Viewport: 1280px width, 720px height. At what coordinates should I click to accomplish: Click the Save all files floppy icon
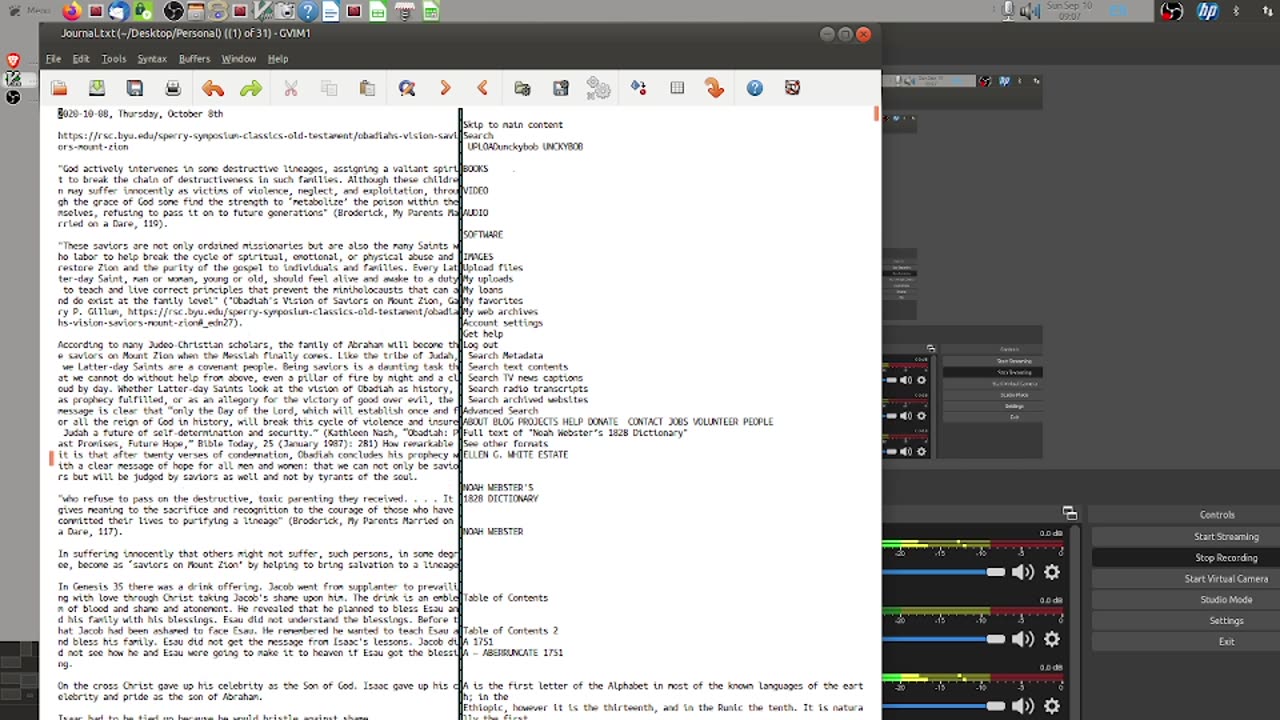pos(135,88)
